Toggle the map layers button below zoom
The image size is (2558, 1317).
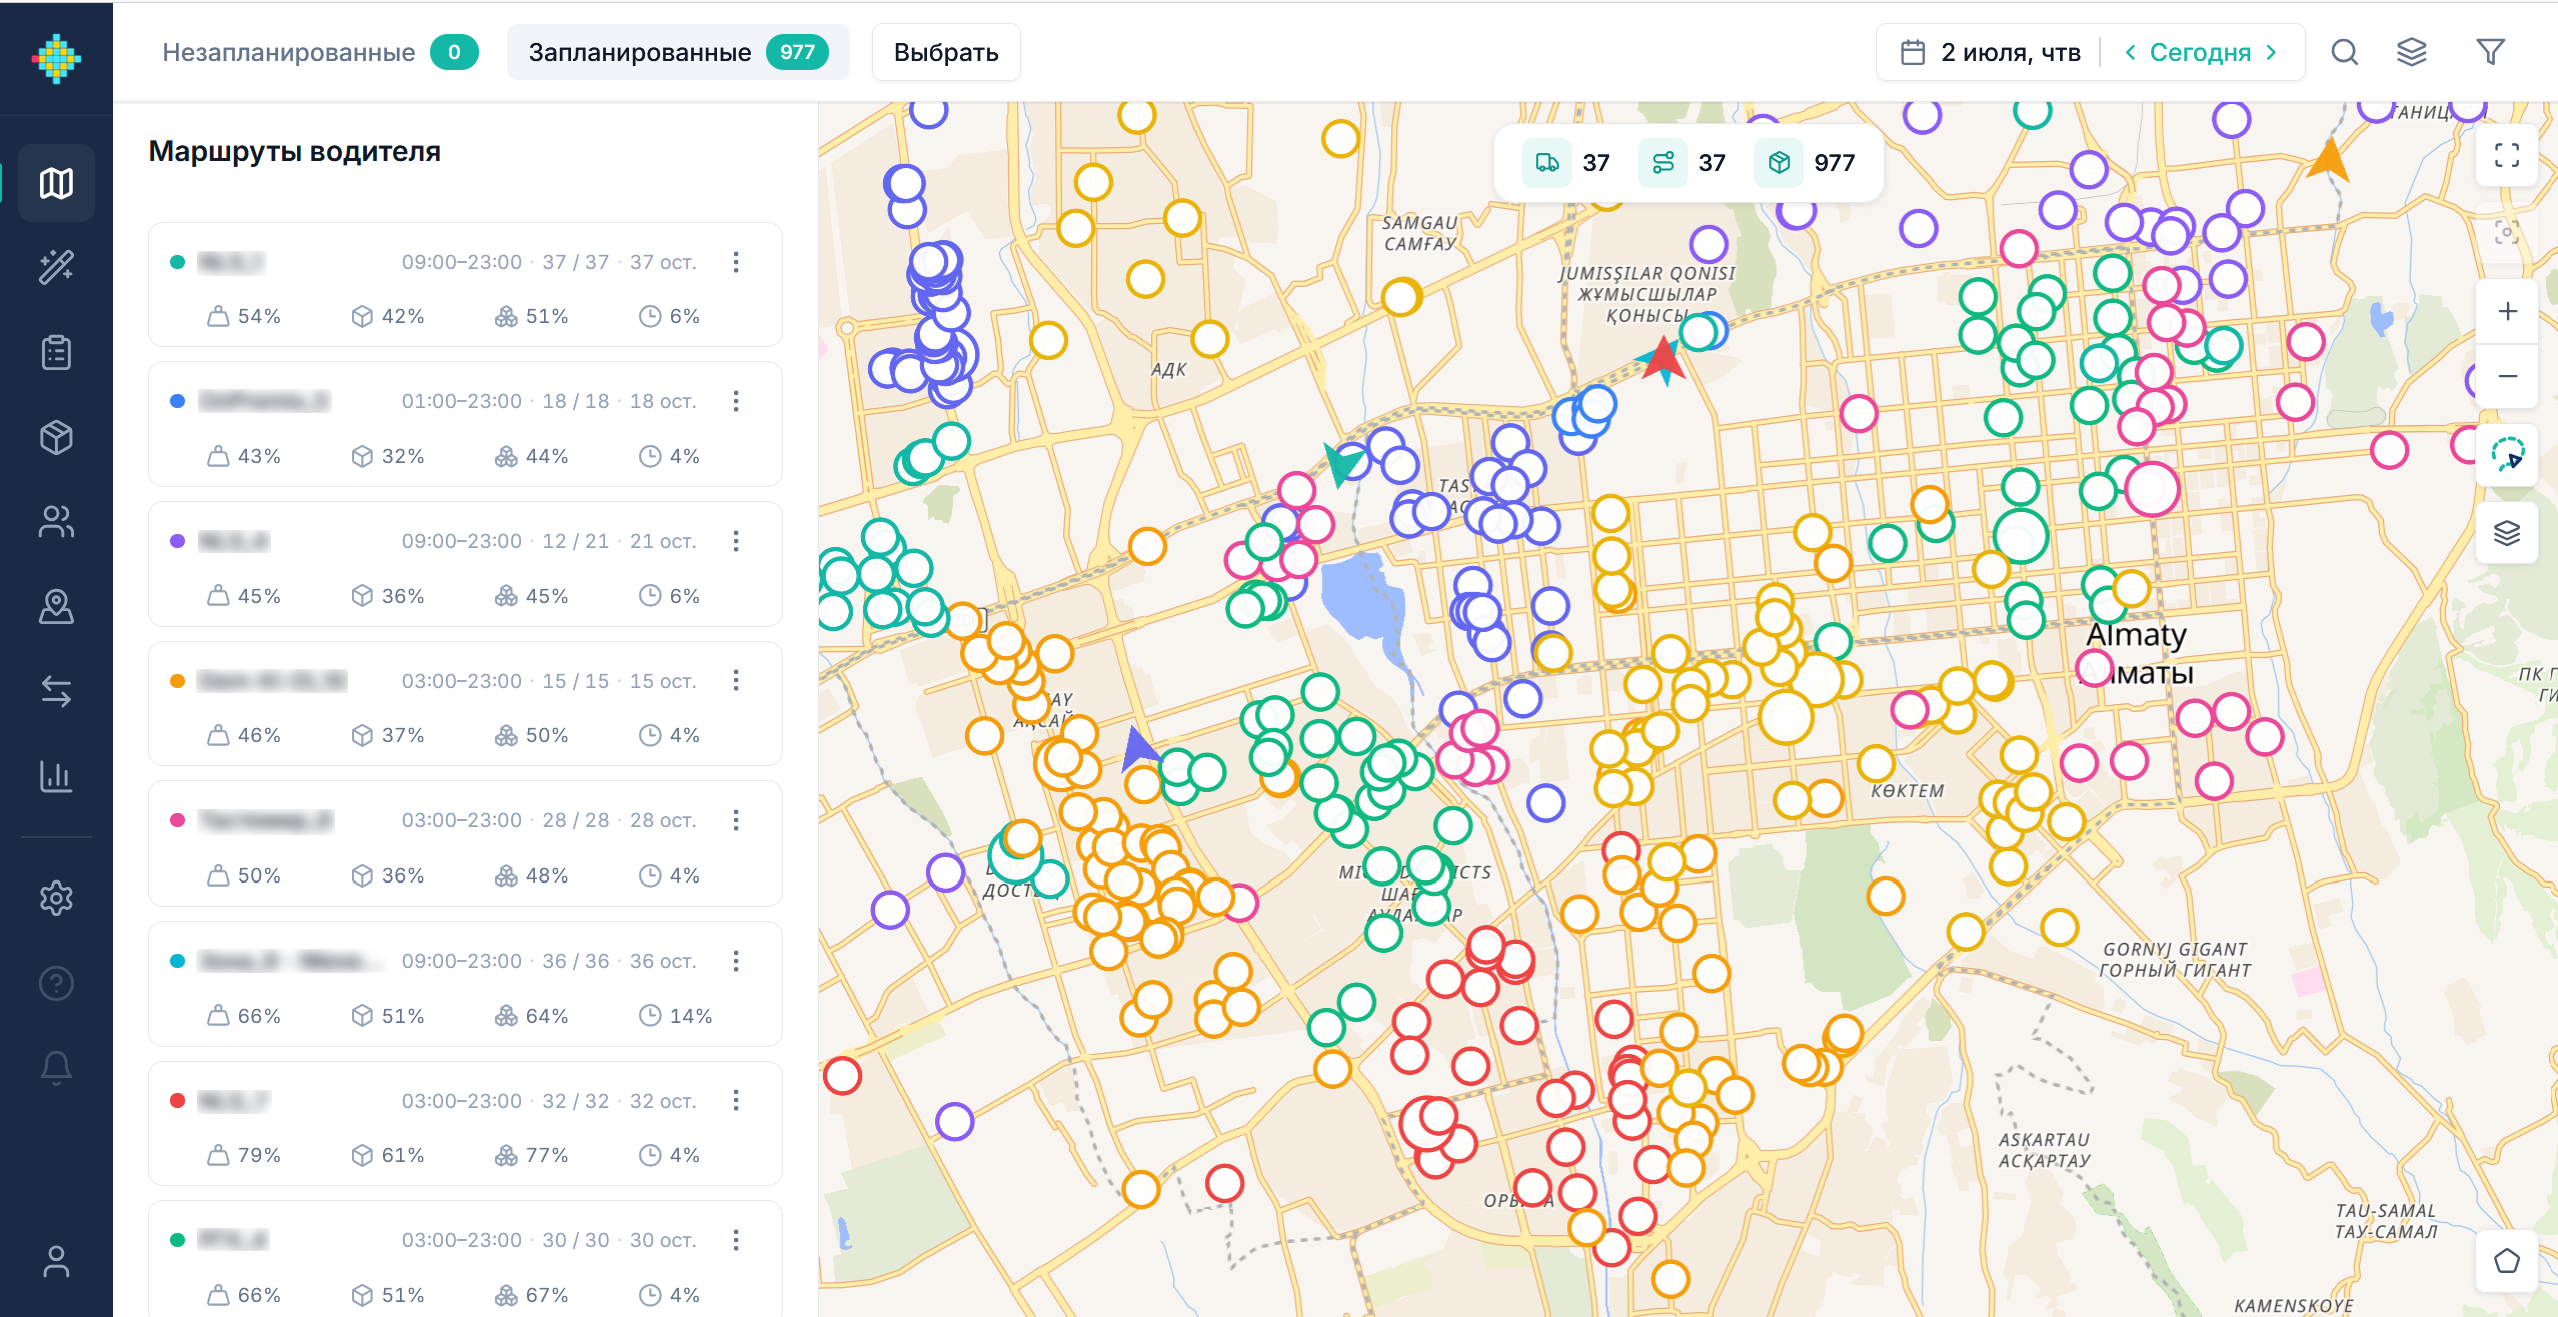[x=2507, y=533]
